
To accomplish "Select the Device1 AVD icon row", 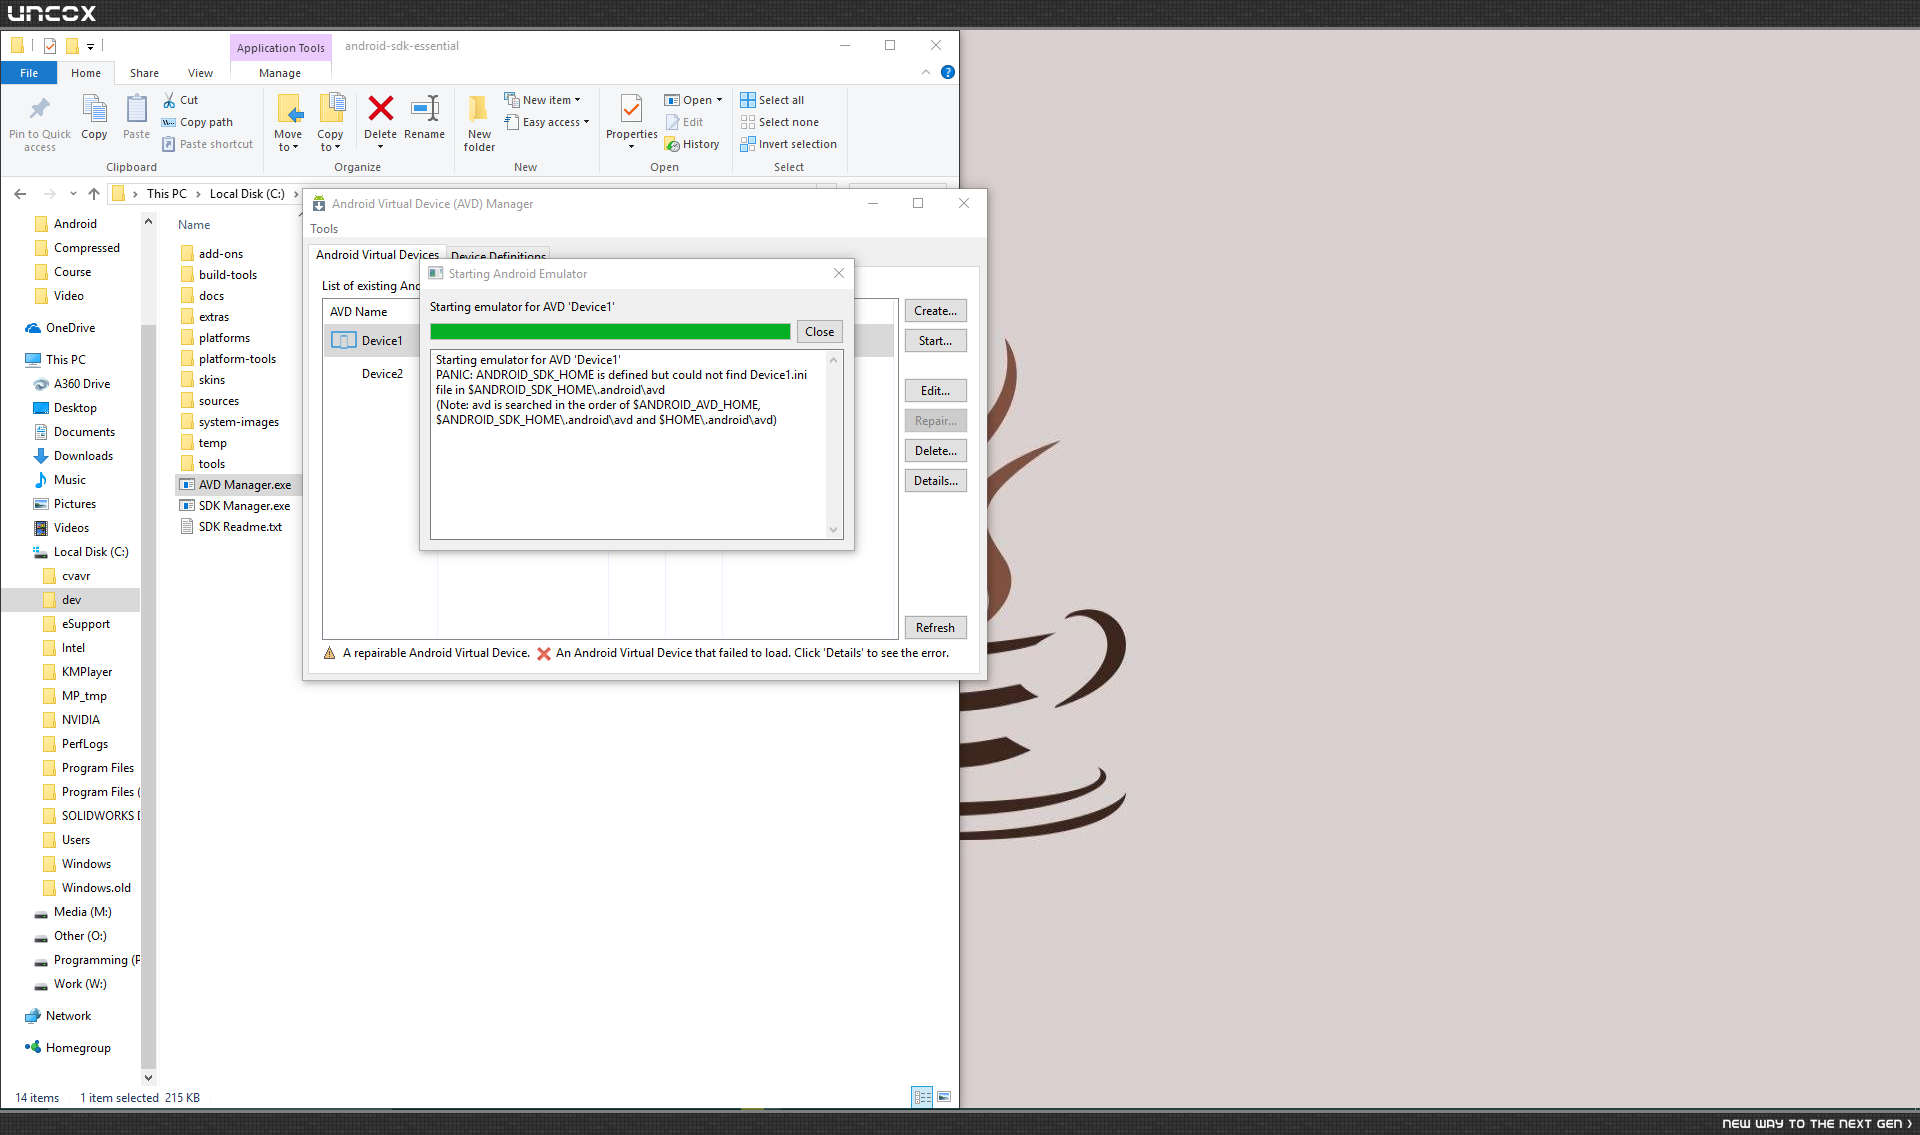I will 344,340.
